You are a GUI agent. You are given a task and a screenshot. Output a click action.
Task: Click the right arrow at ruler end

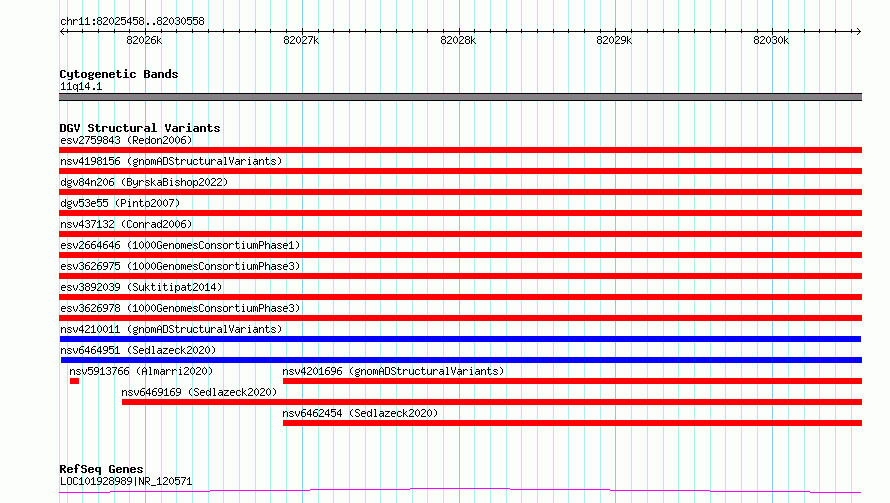coord(858,31)
